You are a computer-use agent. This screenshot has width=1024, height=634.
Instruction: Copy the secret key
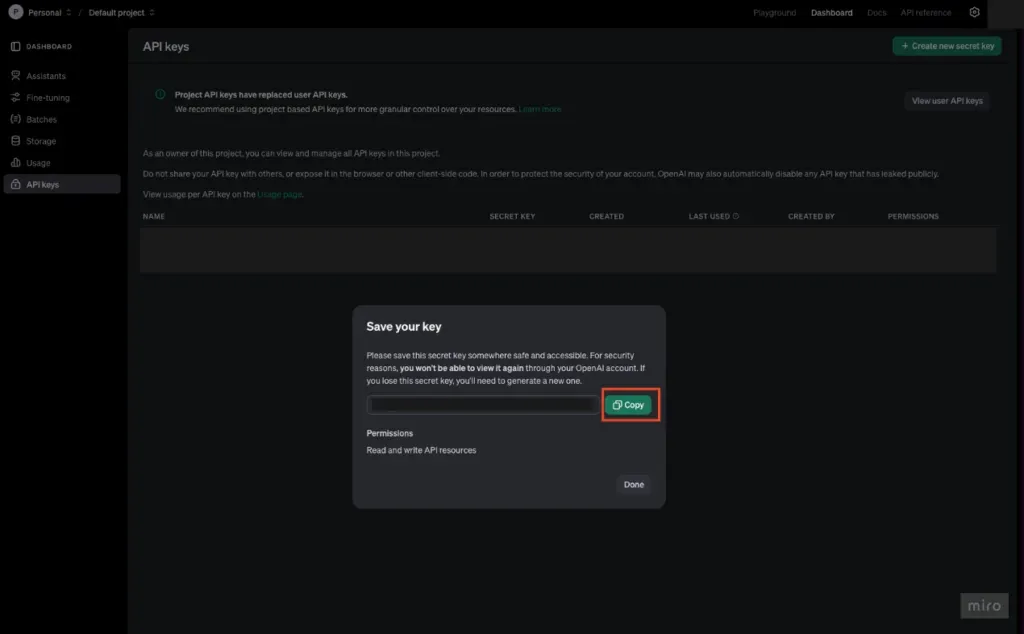(628, 405)
